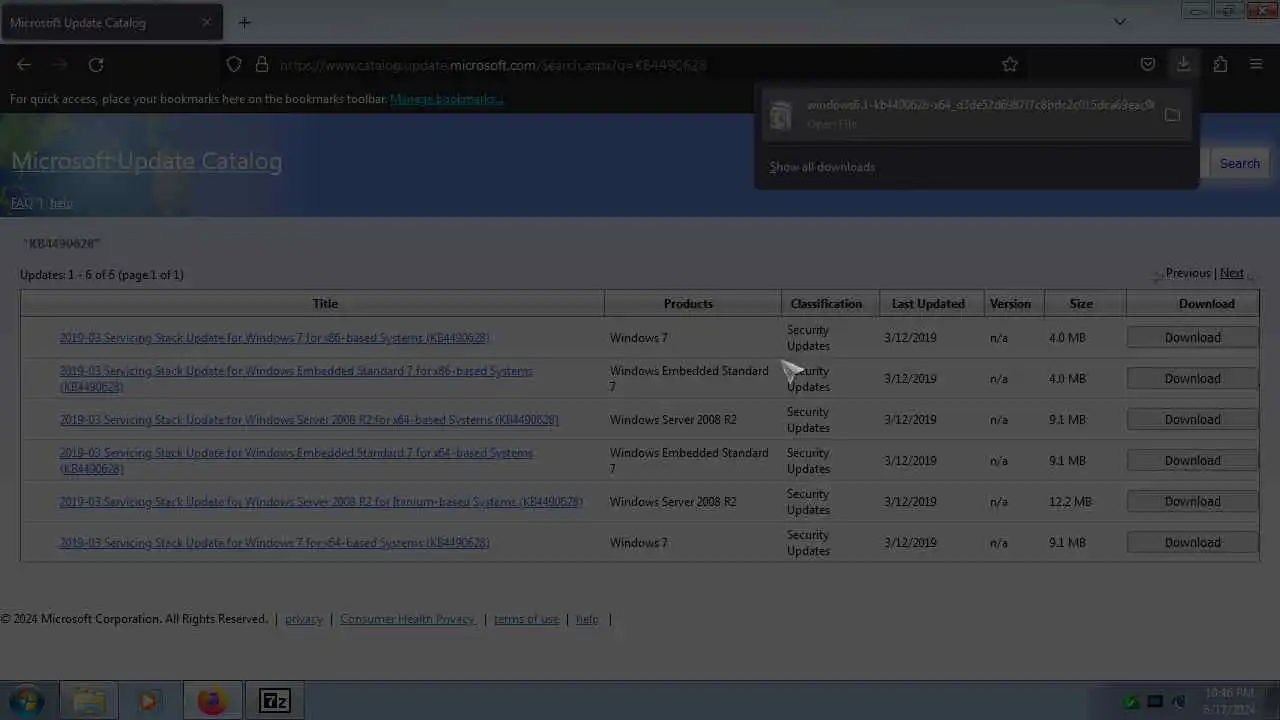Click the green tray status icon
Screen dimensions: 1280x720
tap(1131, 702)
